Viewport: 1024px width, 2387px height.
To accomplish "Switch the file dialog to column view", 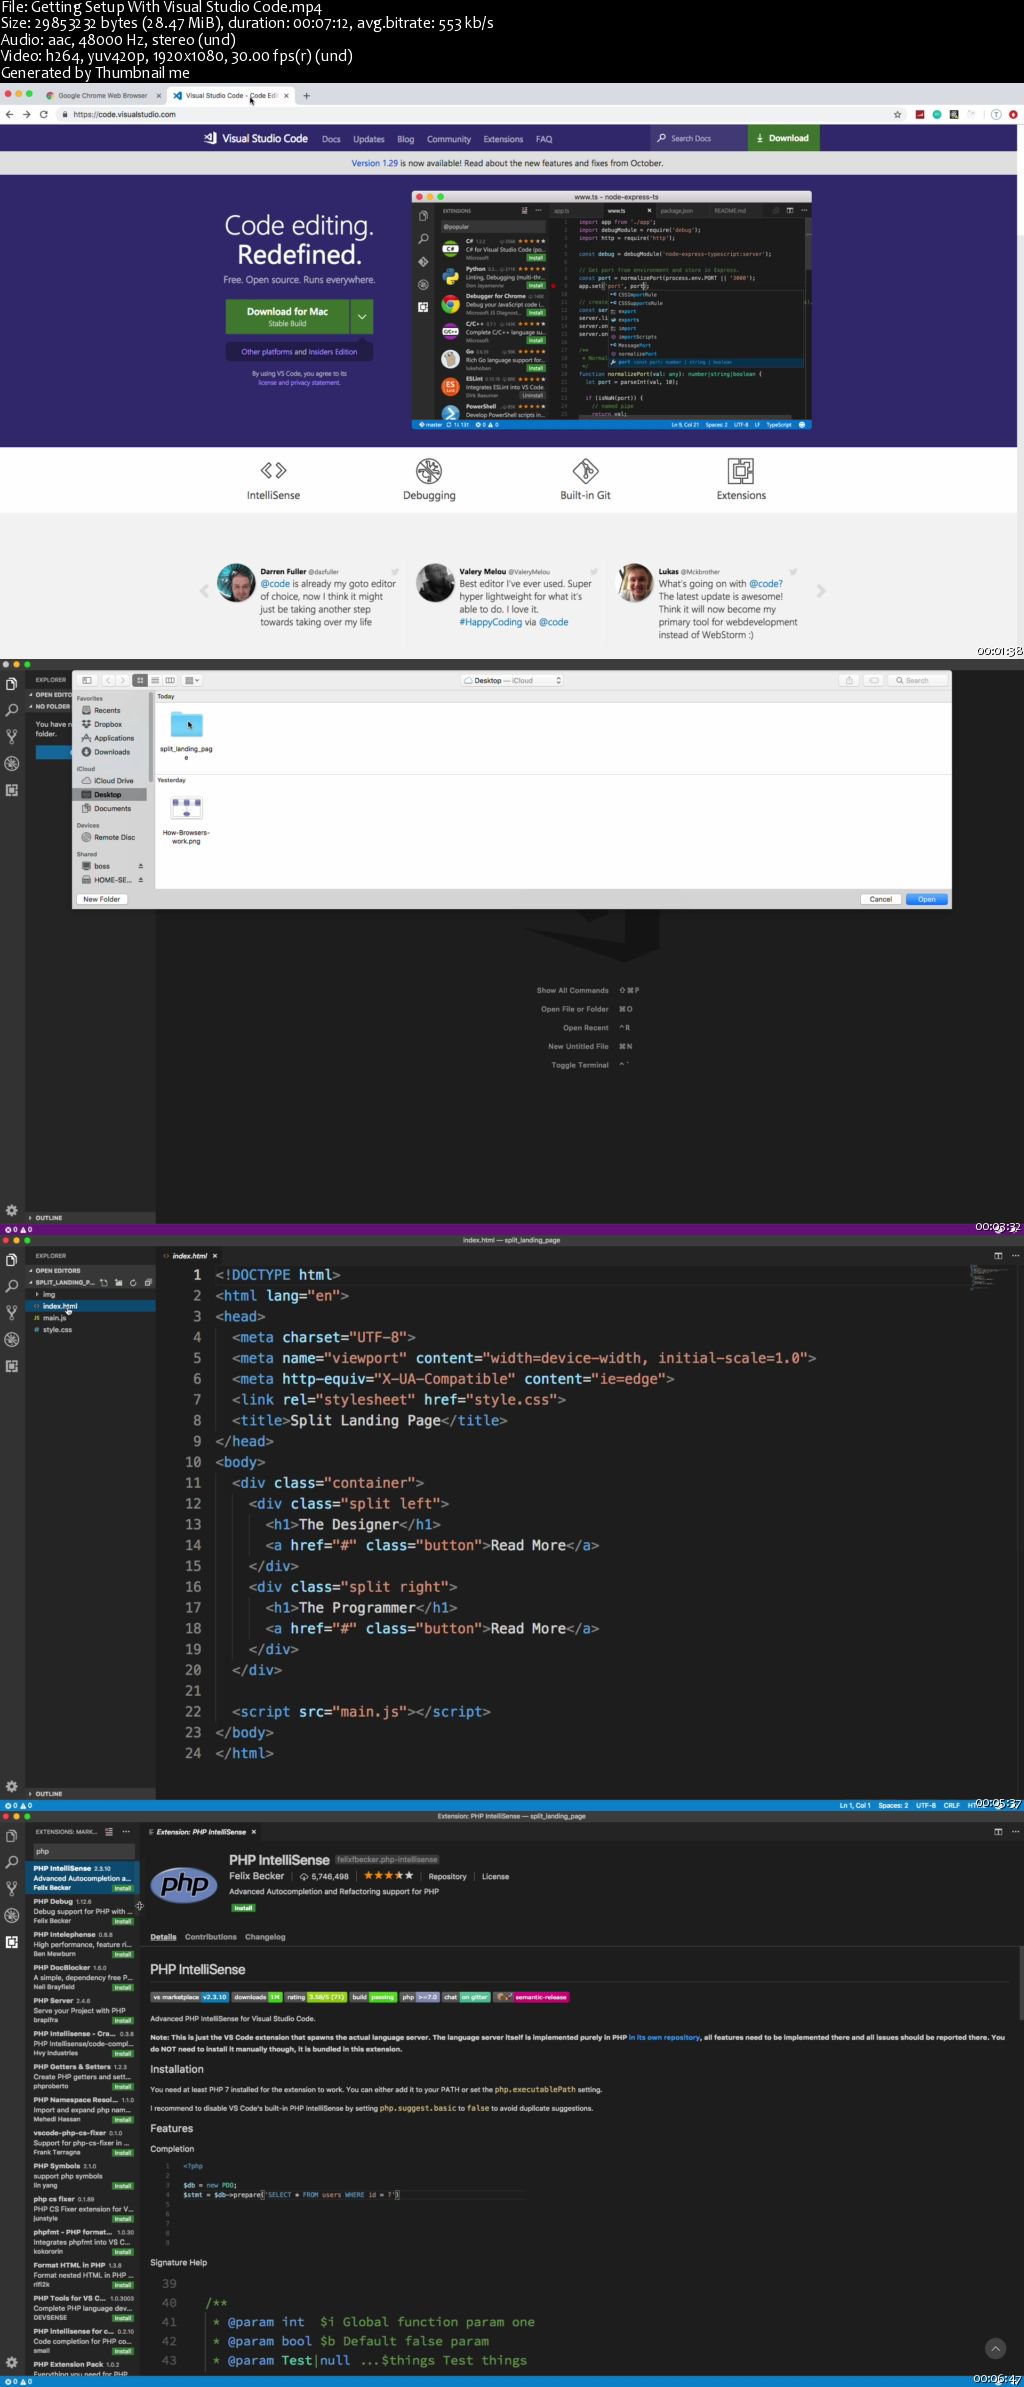I will point(170,680).
